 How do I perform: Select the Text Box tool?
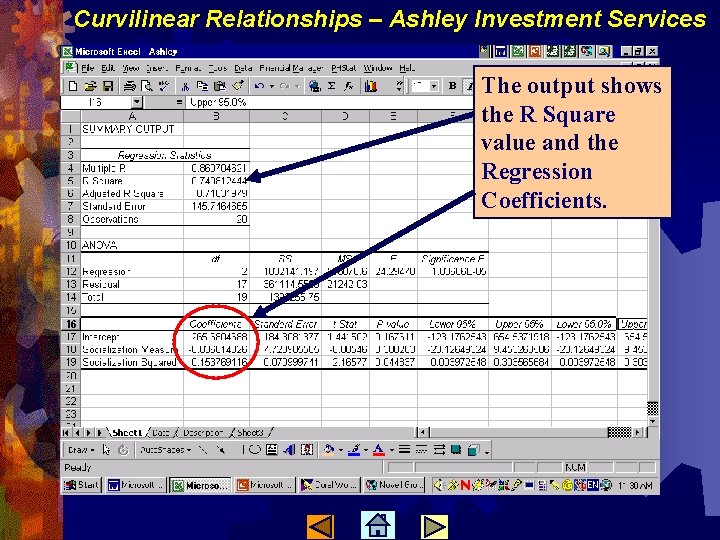point(271,450)
